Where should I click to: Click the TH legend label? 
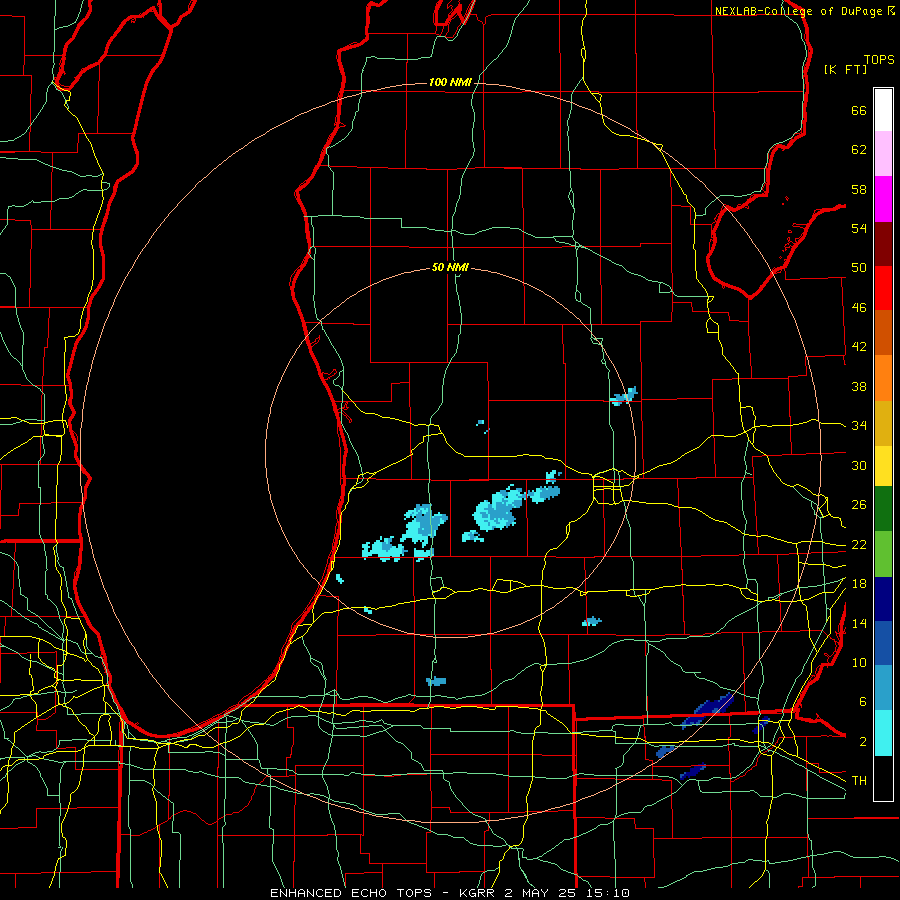[x=859, y=781]
